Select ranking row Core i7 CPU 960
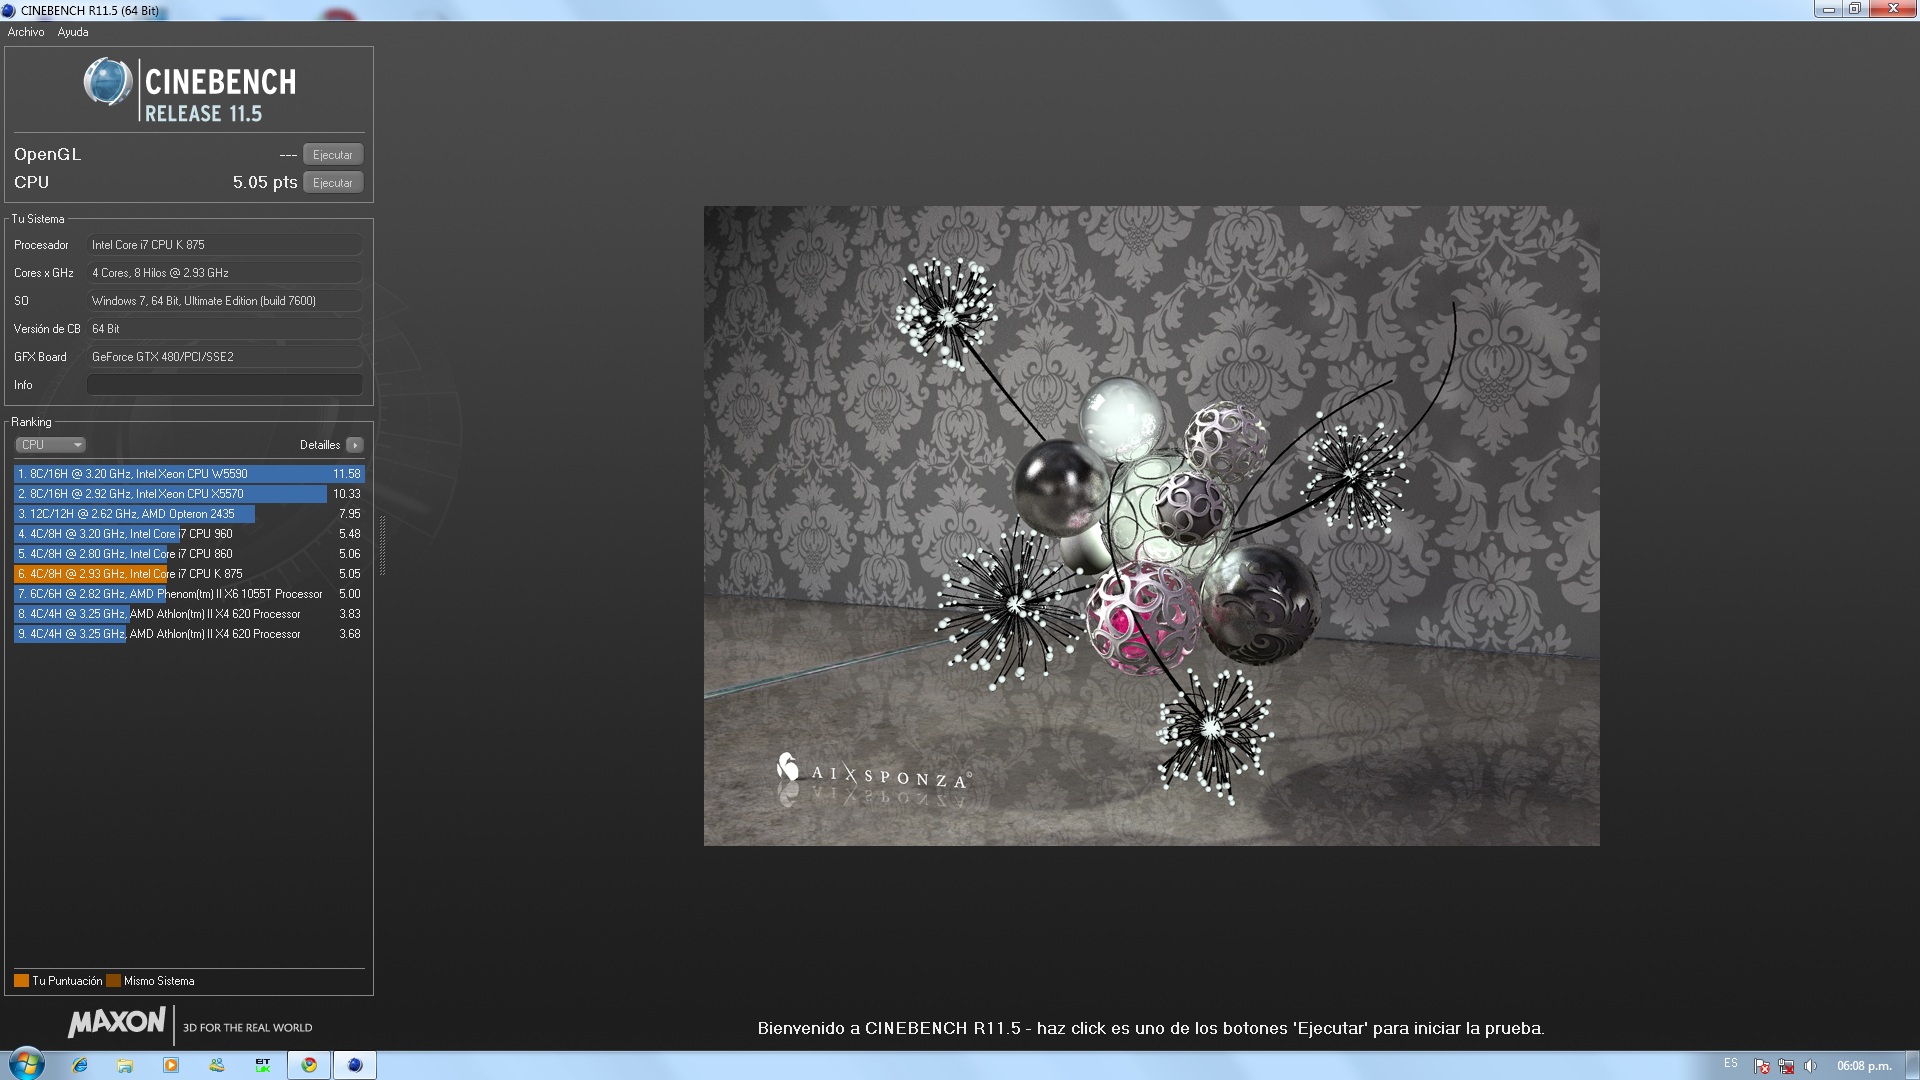The width and height of the screenshot is (1920, 1080). 189,534
